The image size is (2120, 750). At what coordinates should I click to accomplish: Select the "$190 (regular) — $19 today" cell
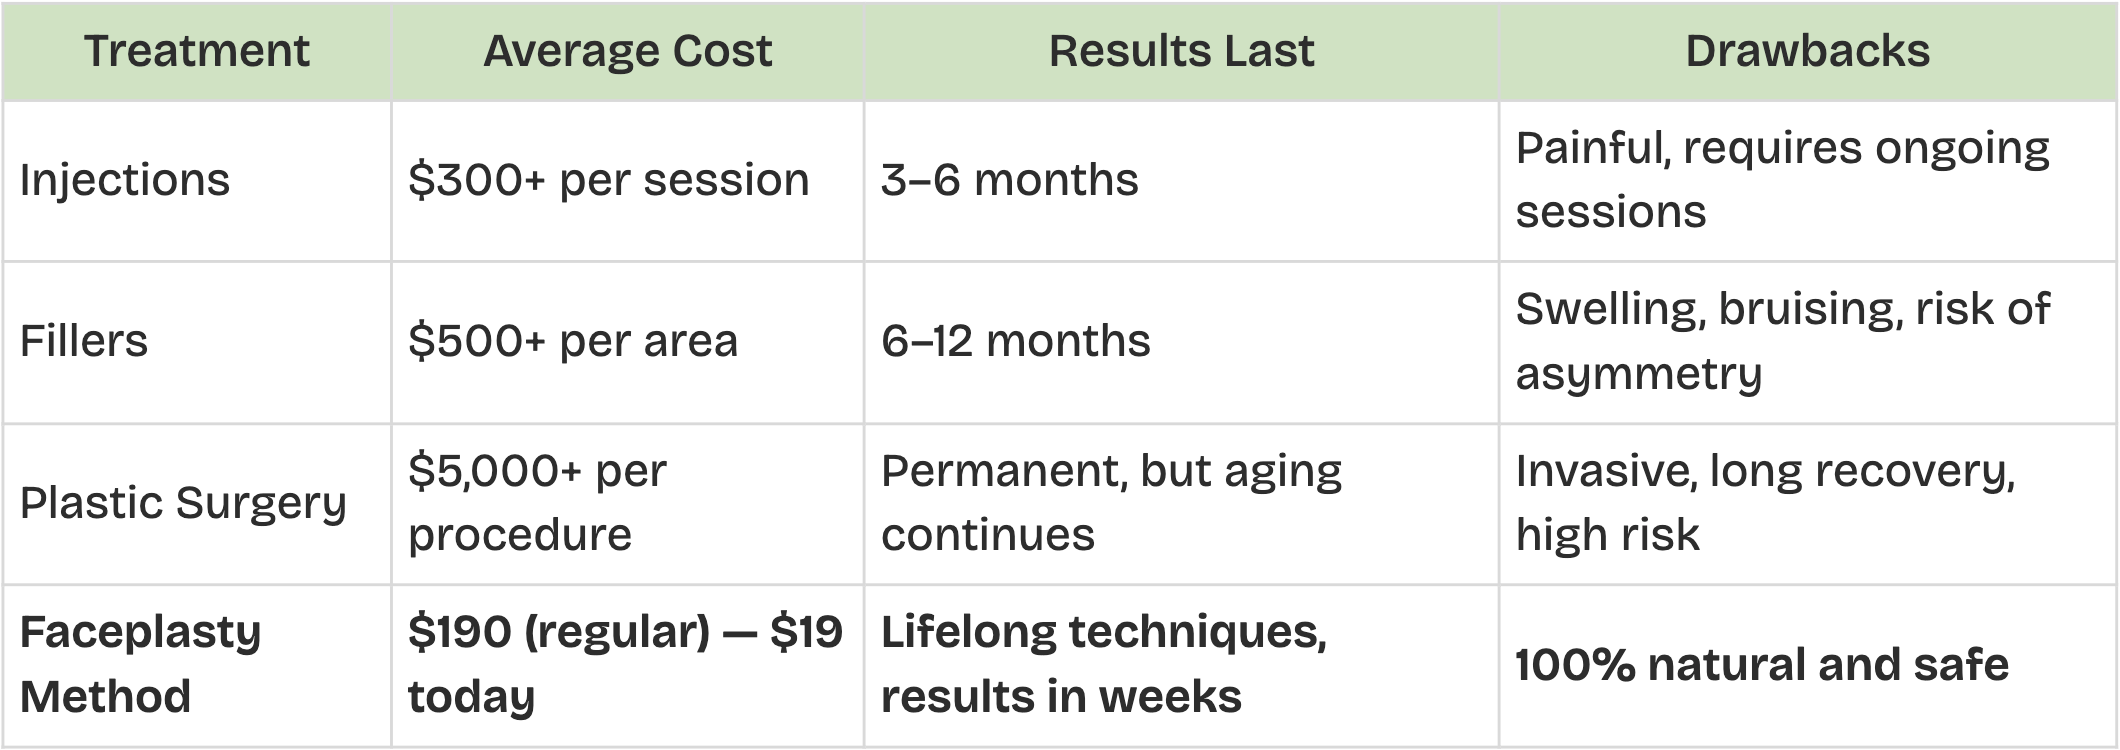tap(625, 665)
